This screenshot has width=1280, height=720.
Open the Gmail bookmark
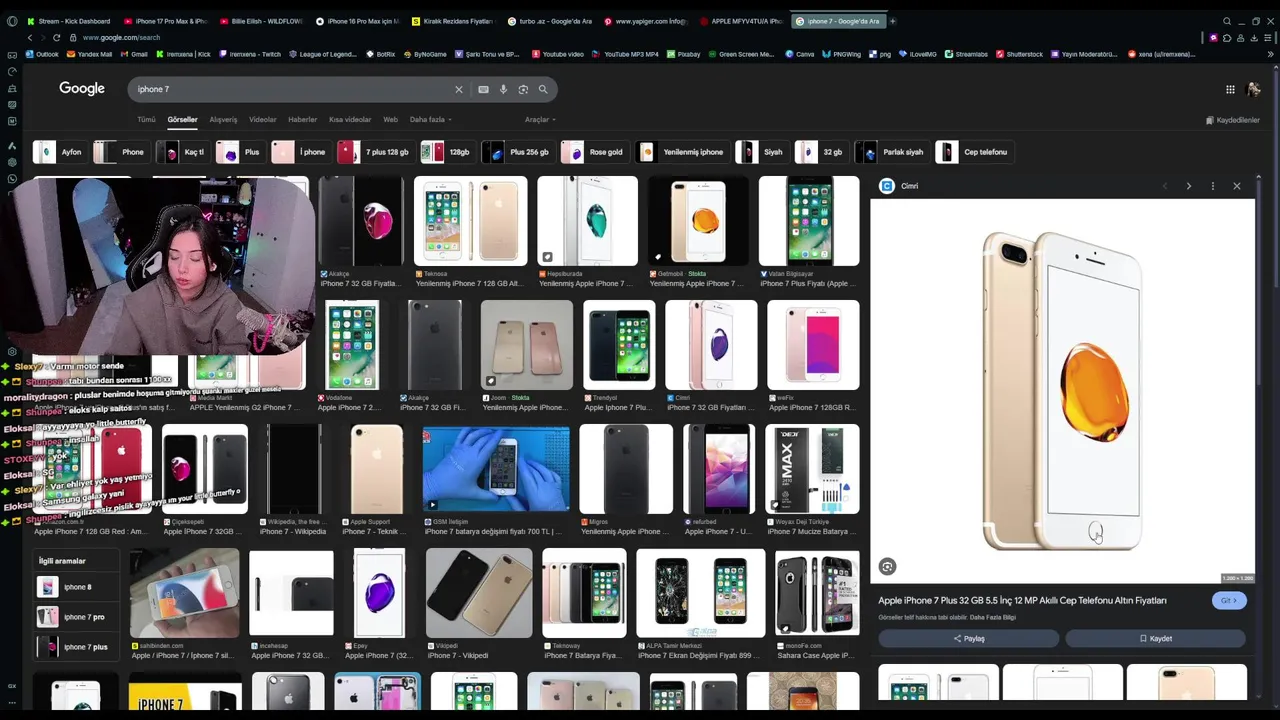[x=134, y=54]
